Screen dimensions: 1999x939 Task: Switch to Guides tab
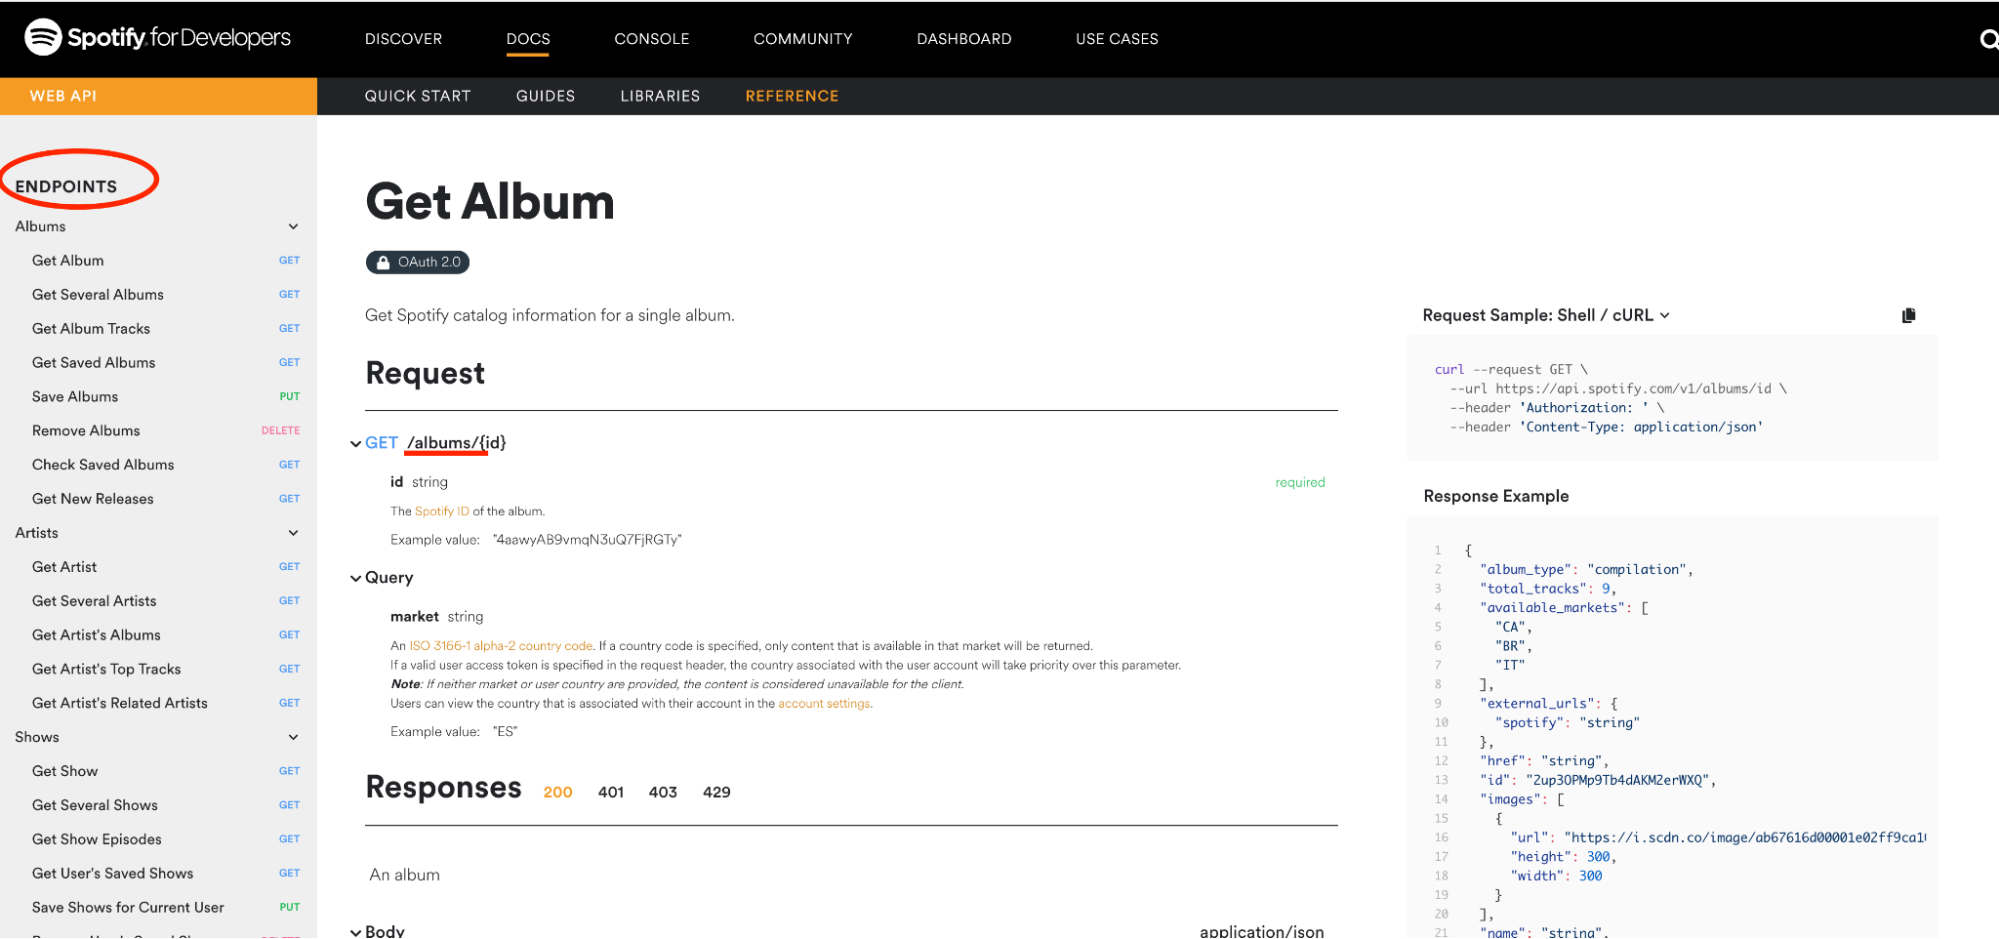tap(545, 96)
